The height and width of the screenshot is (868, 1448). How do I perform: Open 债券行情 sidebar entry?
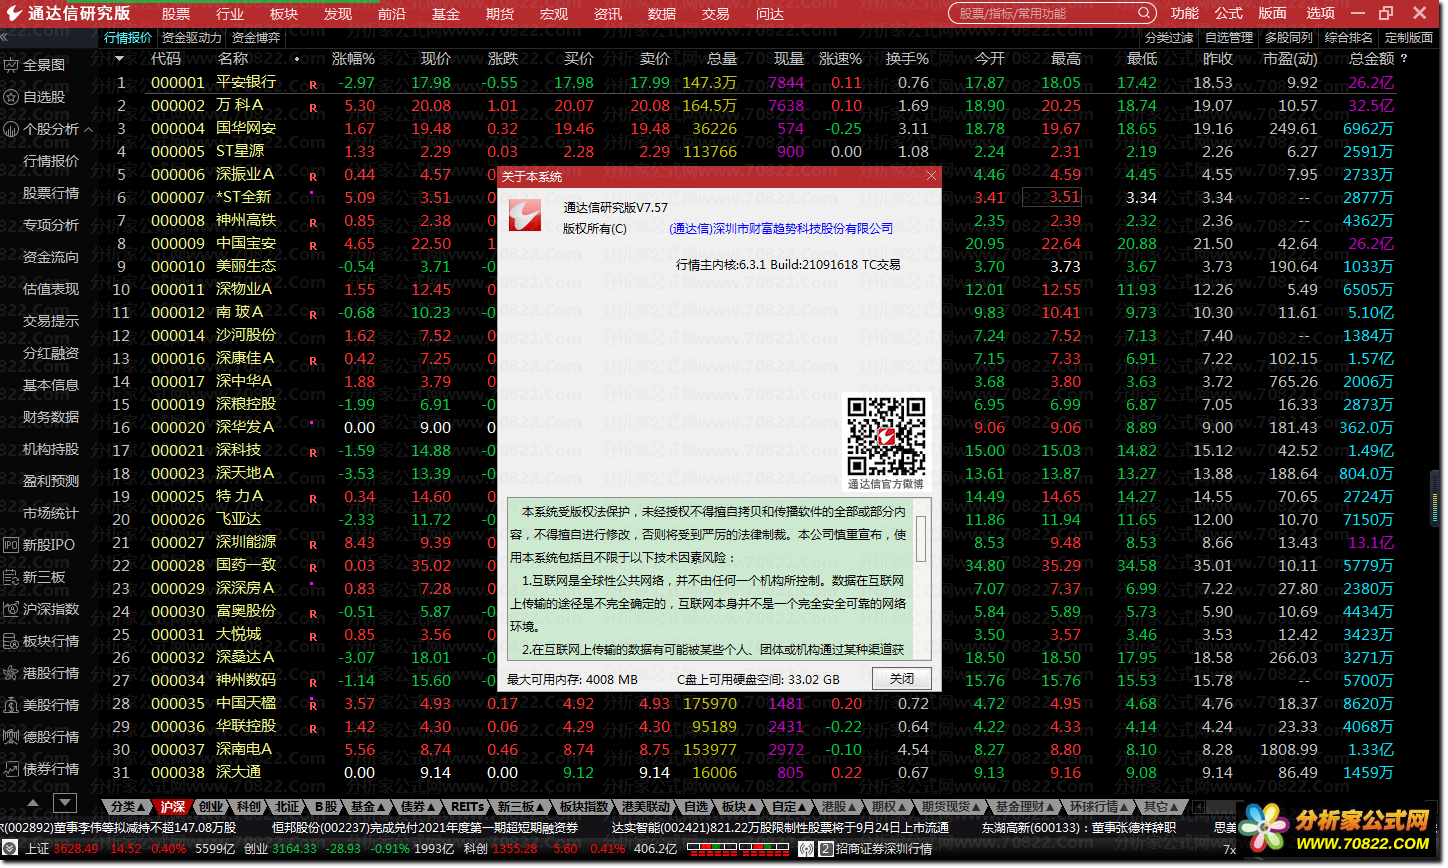click(40, 769)
